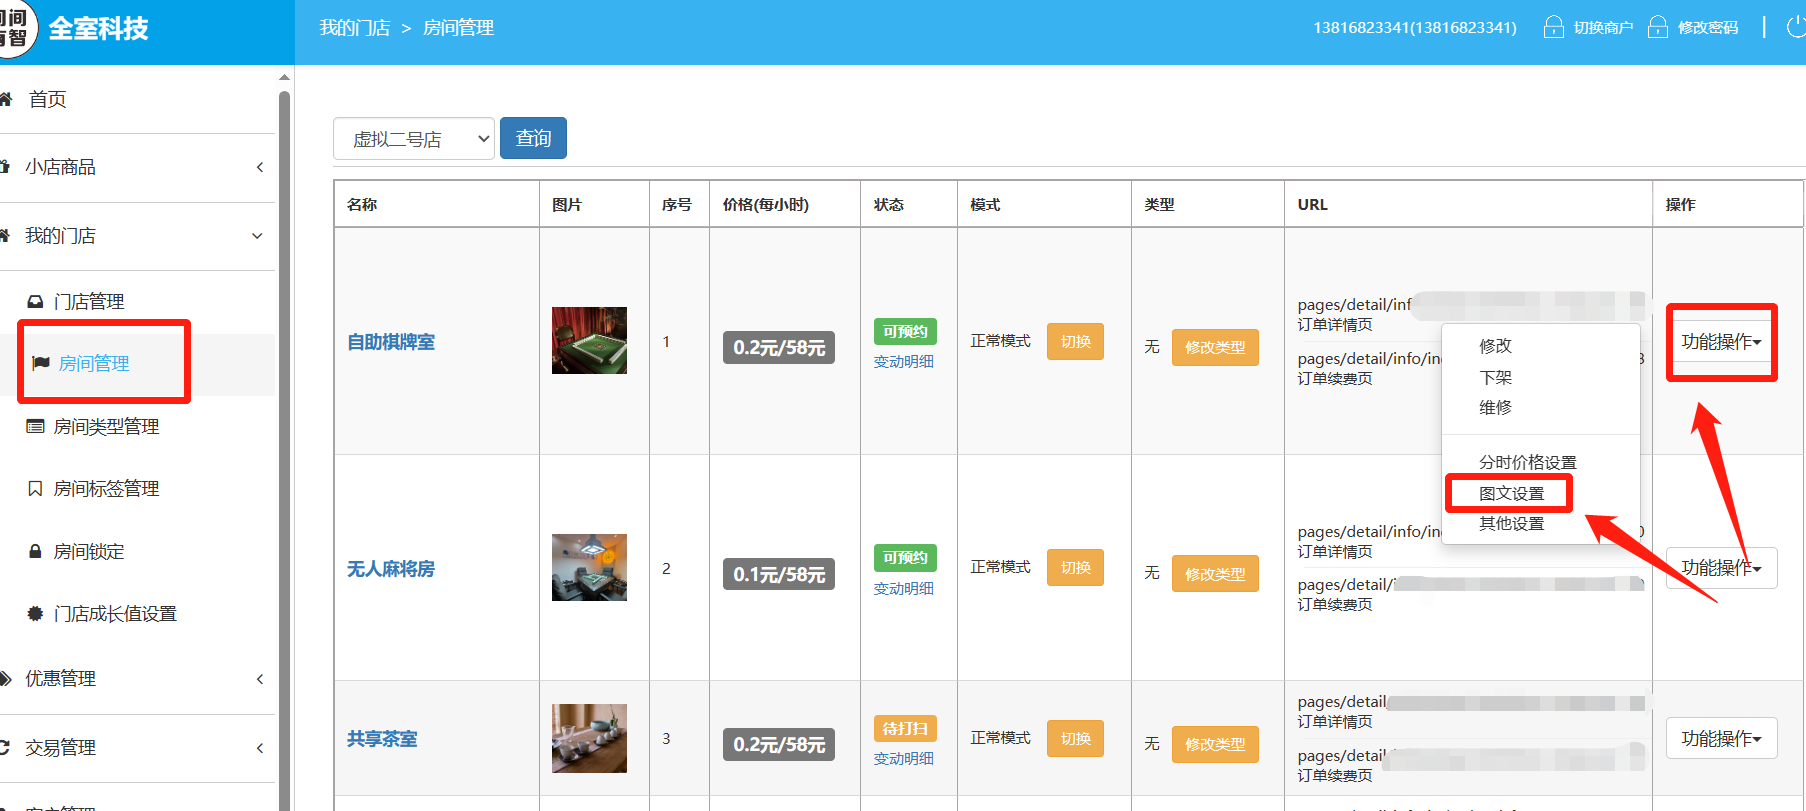The image size is (1806, 811).
Task: Select 房间管理 in the sidebar
Action: click(94, 364)
